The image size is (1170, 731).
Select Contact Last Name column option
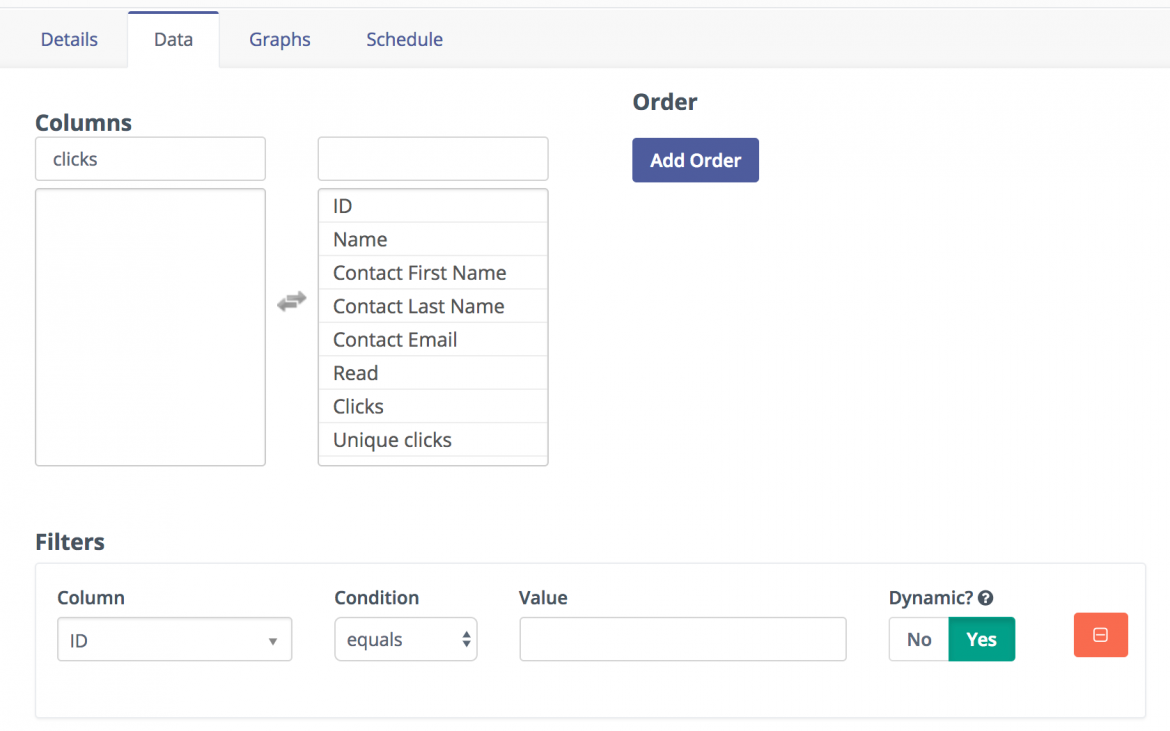tap(418, 306)
